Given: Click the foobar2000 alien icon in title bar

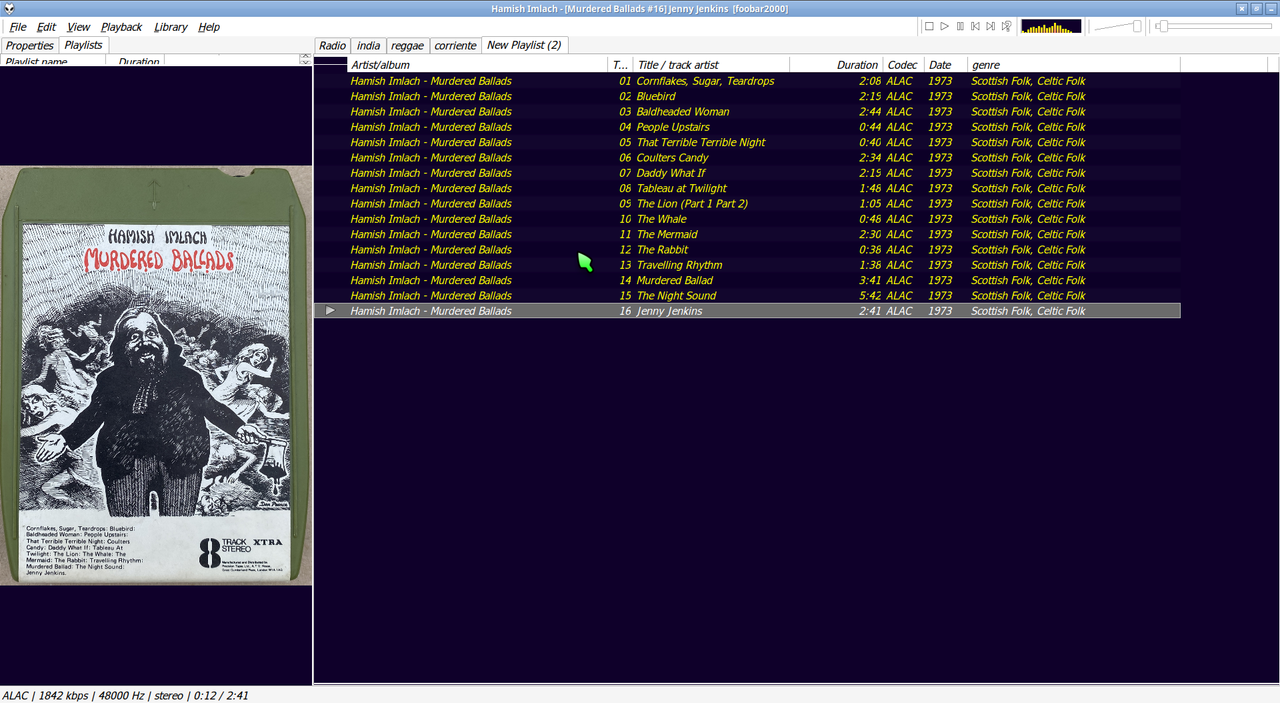Looking at the screenshot, I should [x=8, y=8].
